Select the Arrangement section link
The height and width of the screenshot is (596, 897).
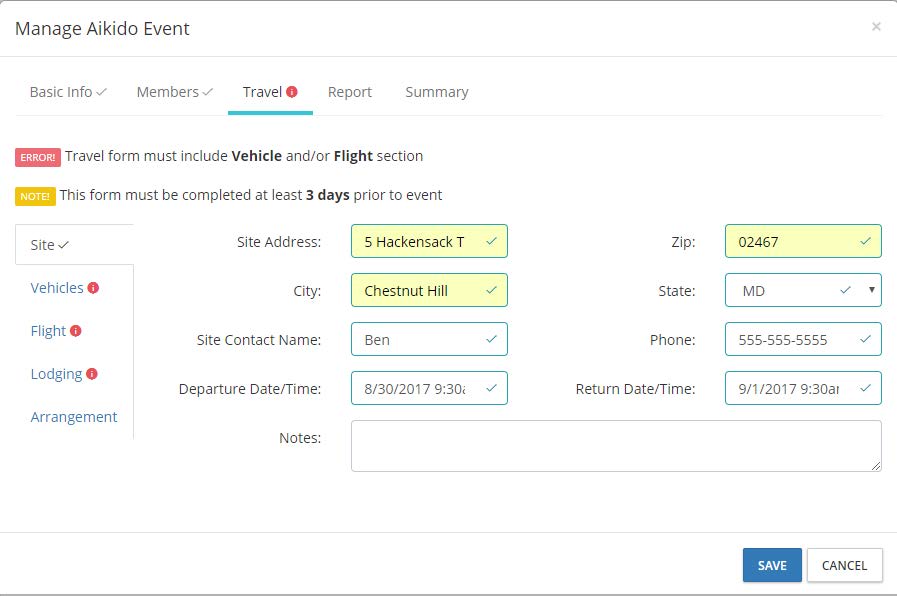pyautogui.click(x=74, y=416)
